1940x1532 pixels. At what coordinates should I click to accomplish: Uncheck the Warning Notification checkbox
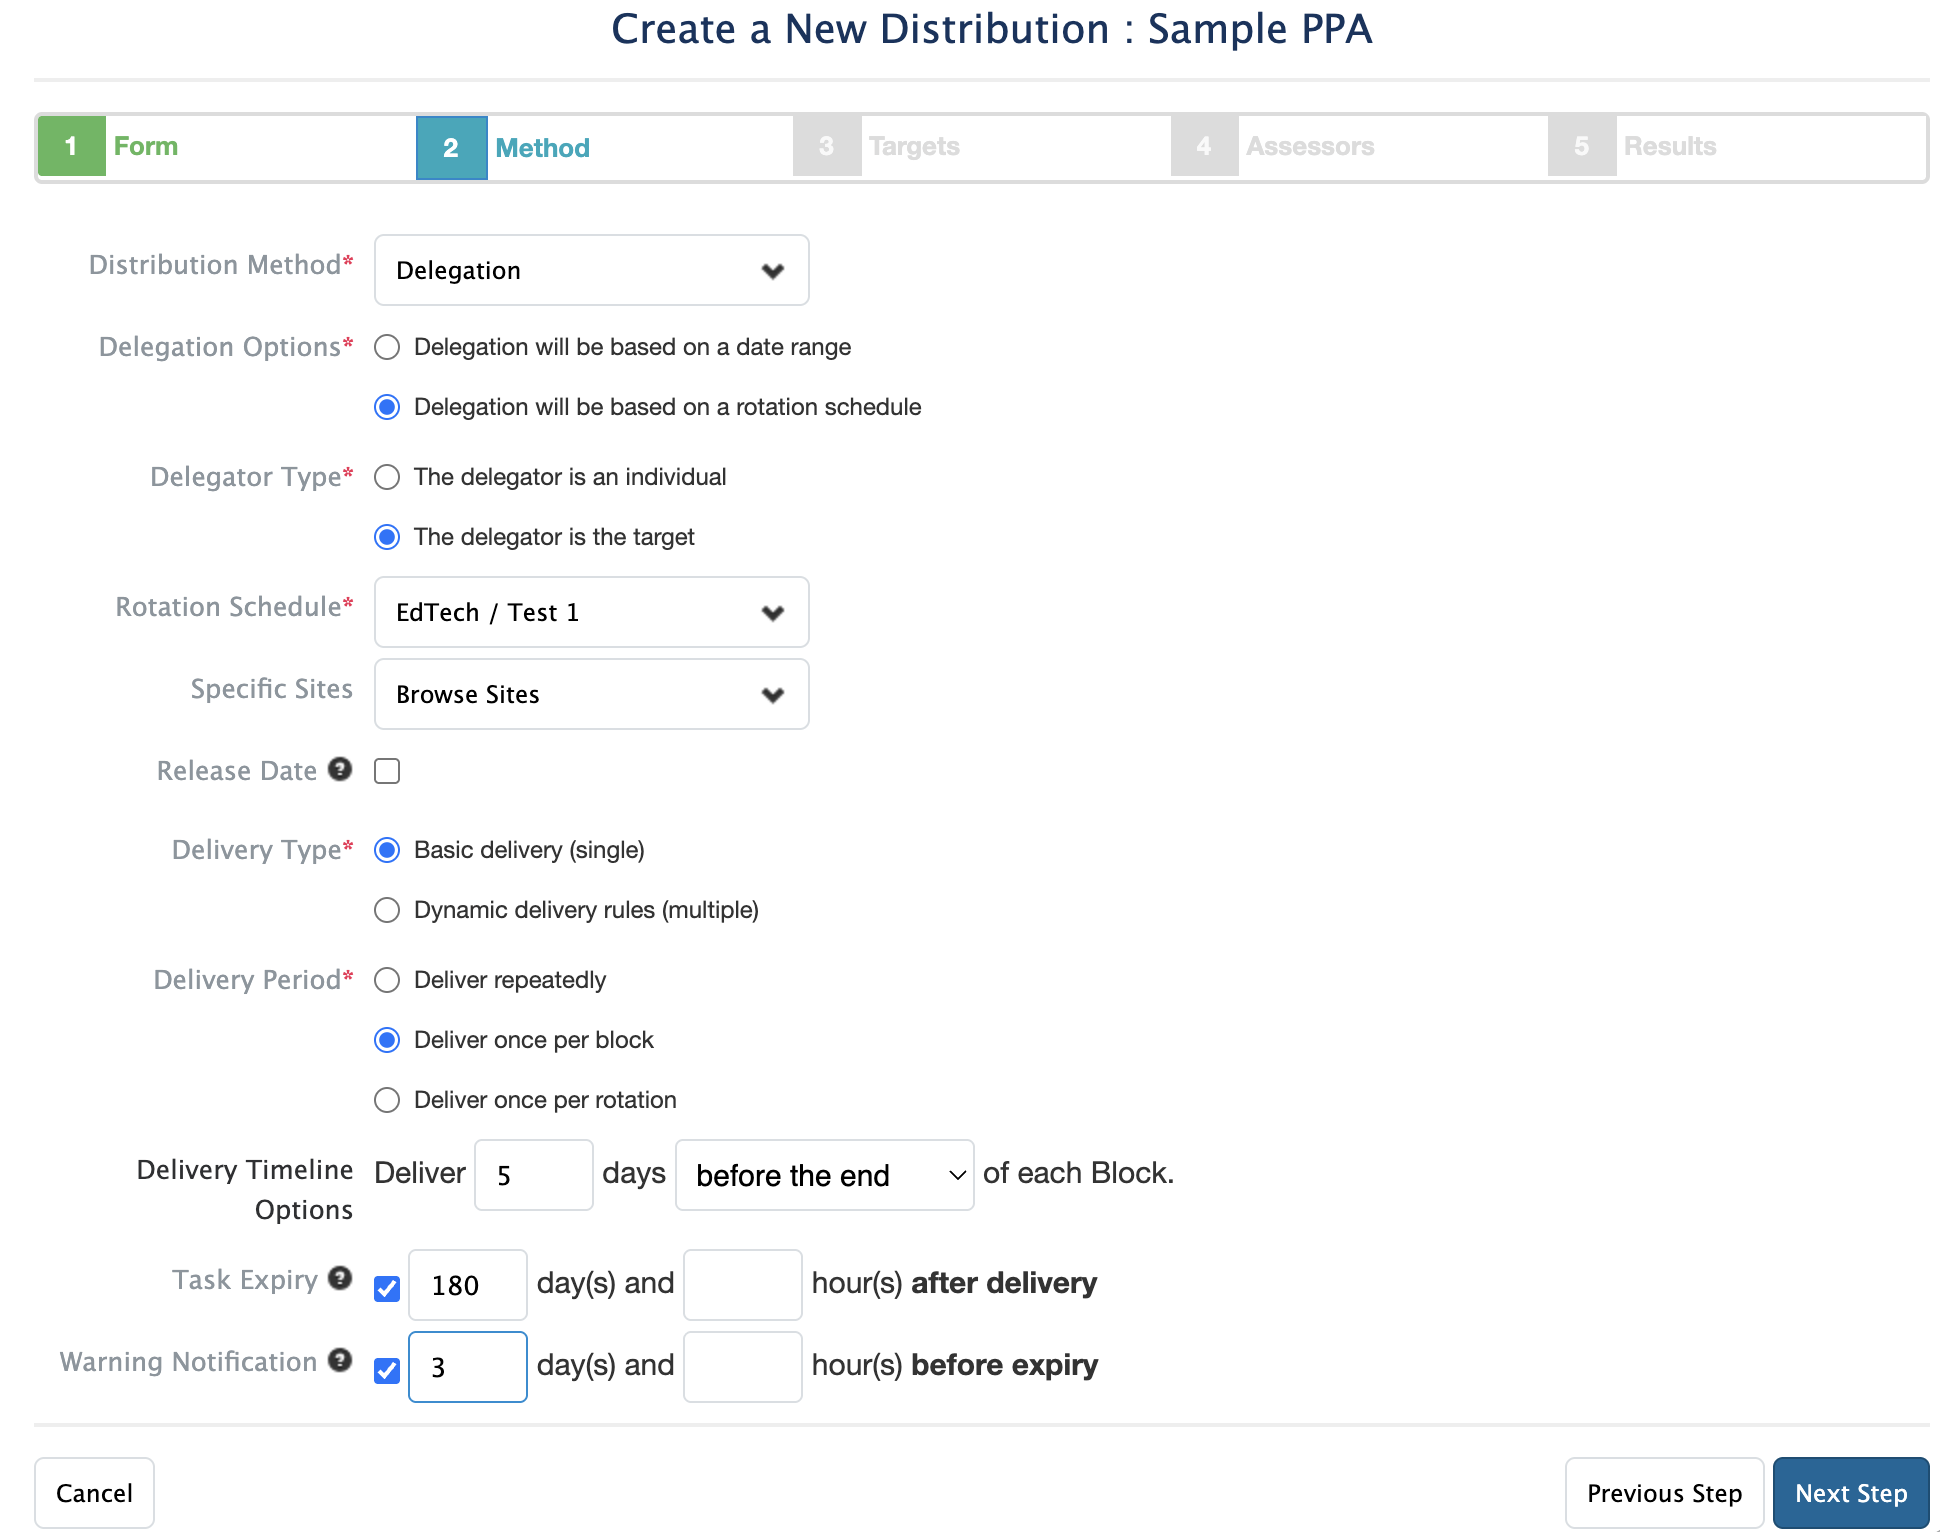387,1370
